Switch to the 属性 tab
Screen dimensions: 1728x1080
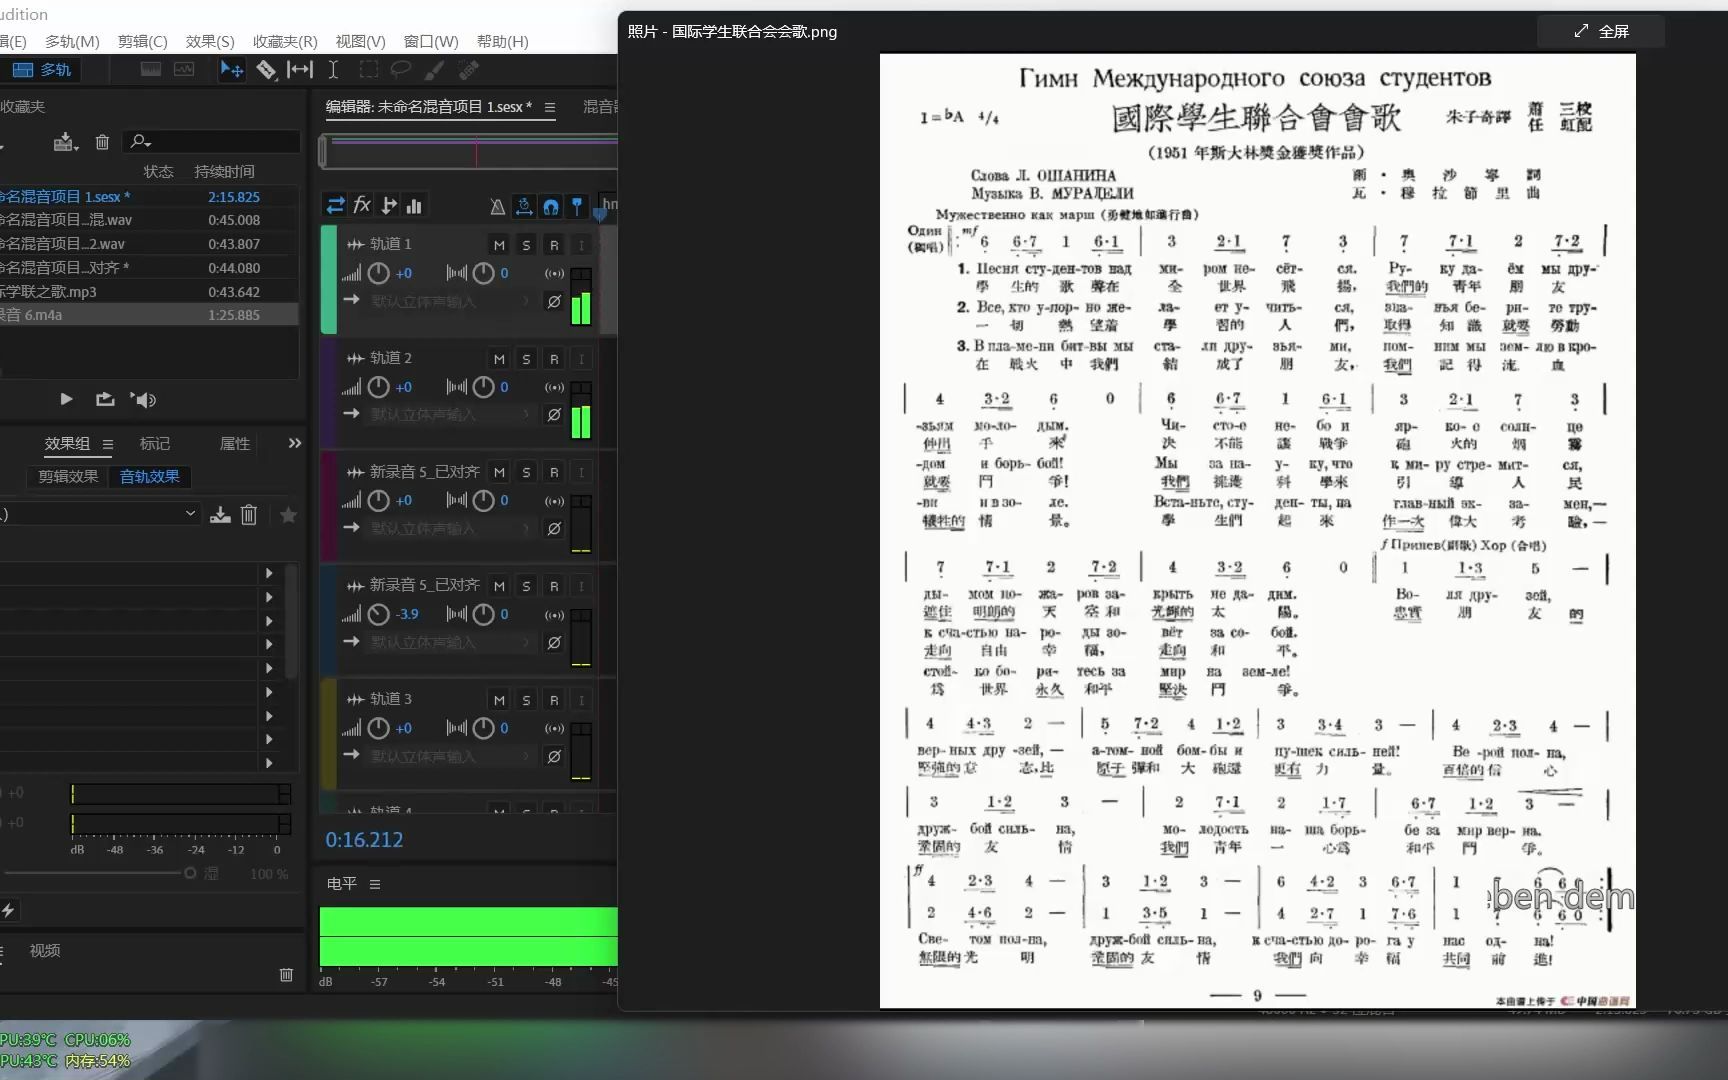(235, 443)
